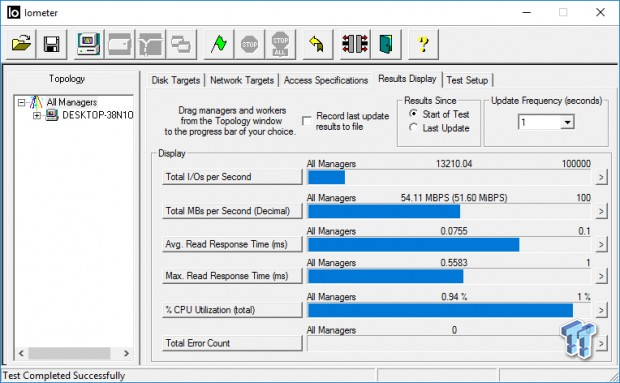Collapse the All Managers tree node

(21, 103)
